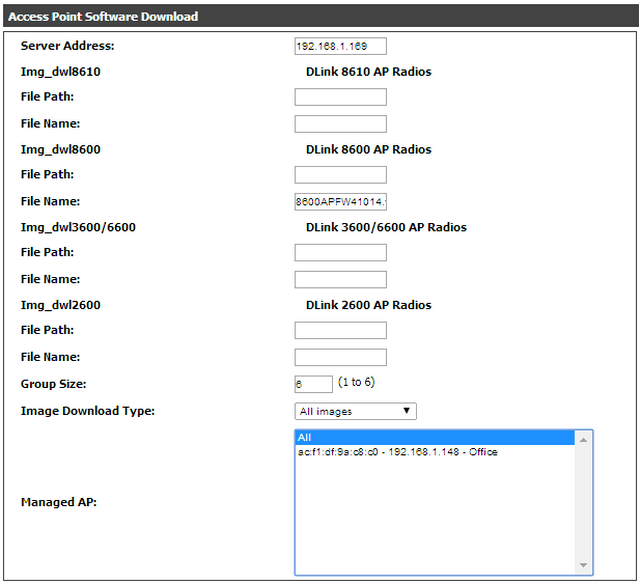This screenshot has width=640, height=584.
Task: Click the Image Download Type label
Action: pyautogui.click(x=88, y=411)
